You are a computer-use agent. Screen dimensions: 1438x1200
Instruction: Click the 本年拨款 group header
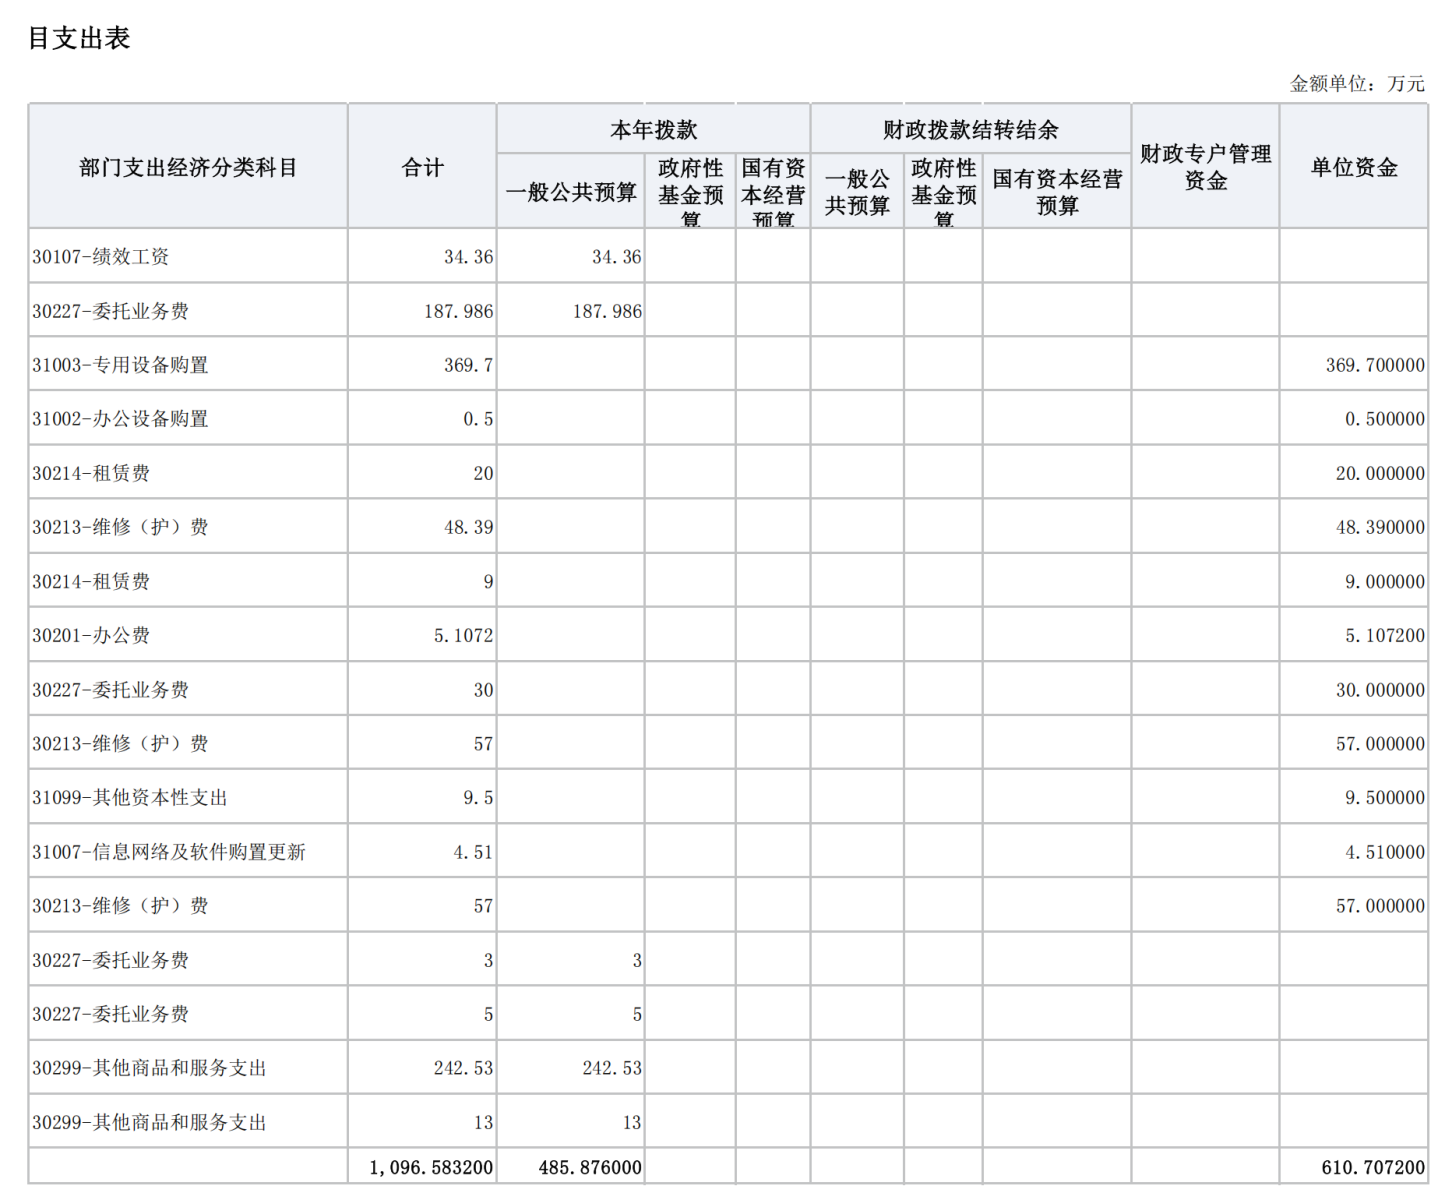653,130
